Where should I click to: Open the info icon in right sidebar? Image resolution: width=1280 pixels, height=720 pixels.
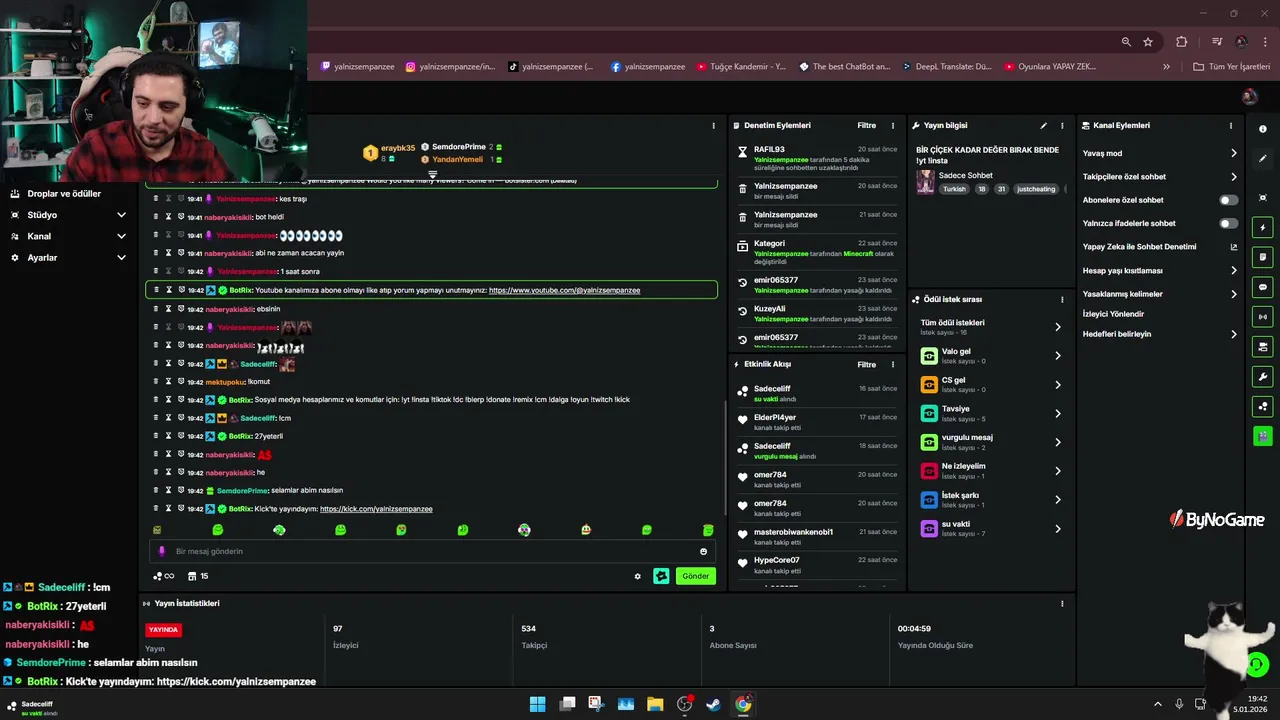(1263, 129)
